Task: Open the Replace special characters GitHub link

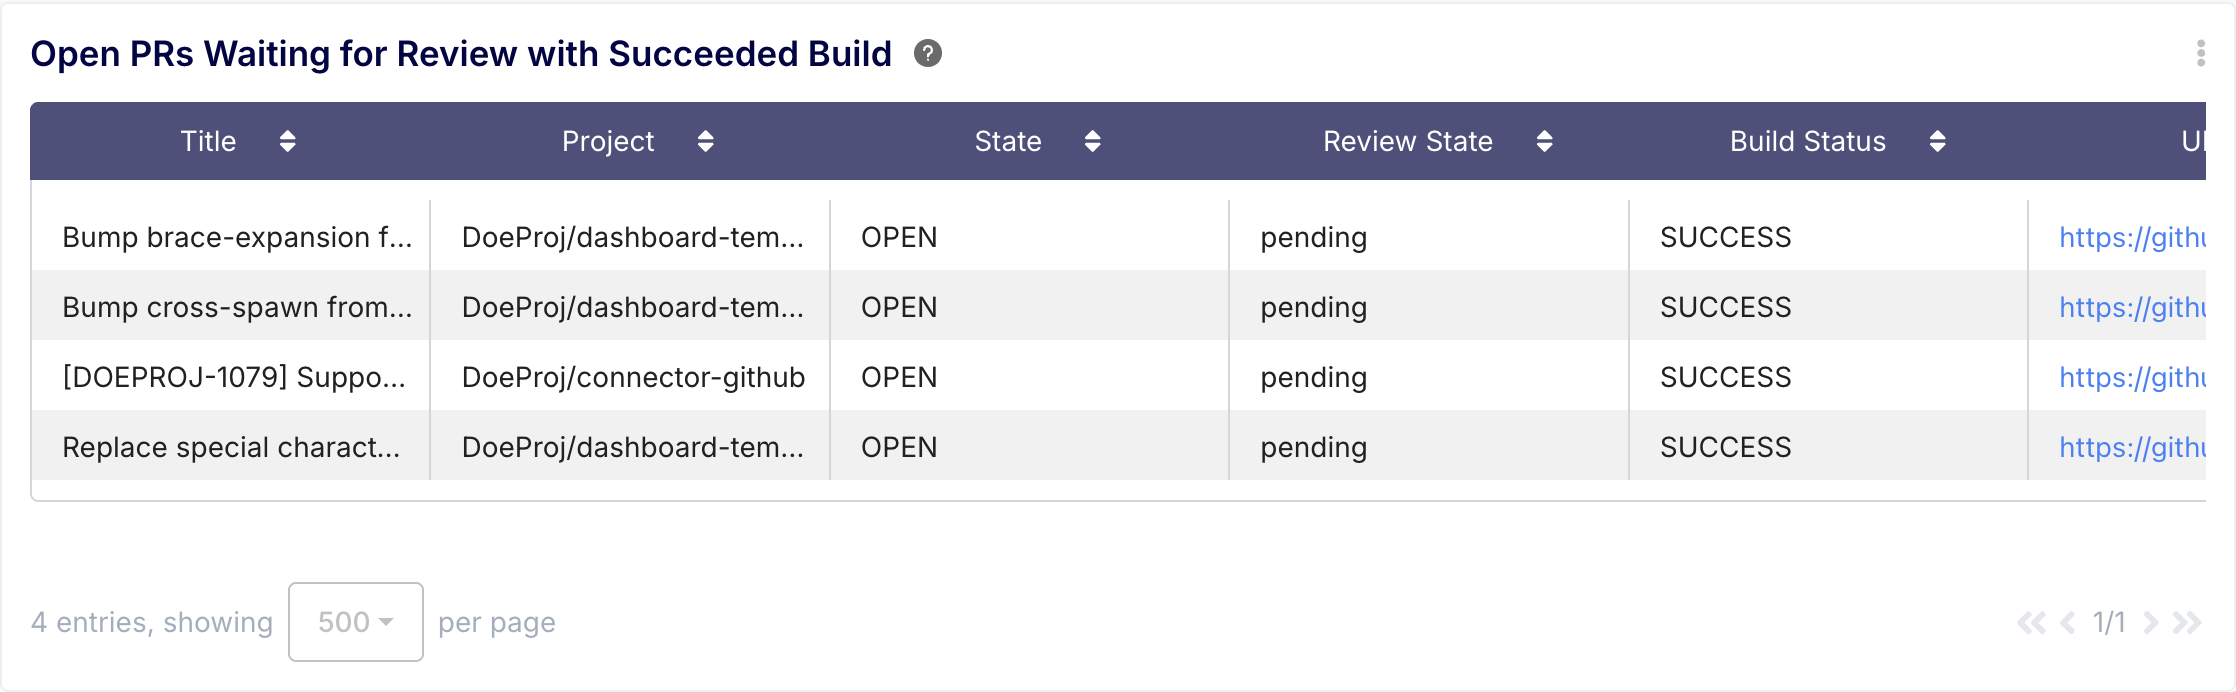Action: point(2131,447)
